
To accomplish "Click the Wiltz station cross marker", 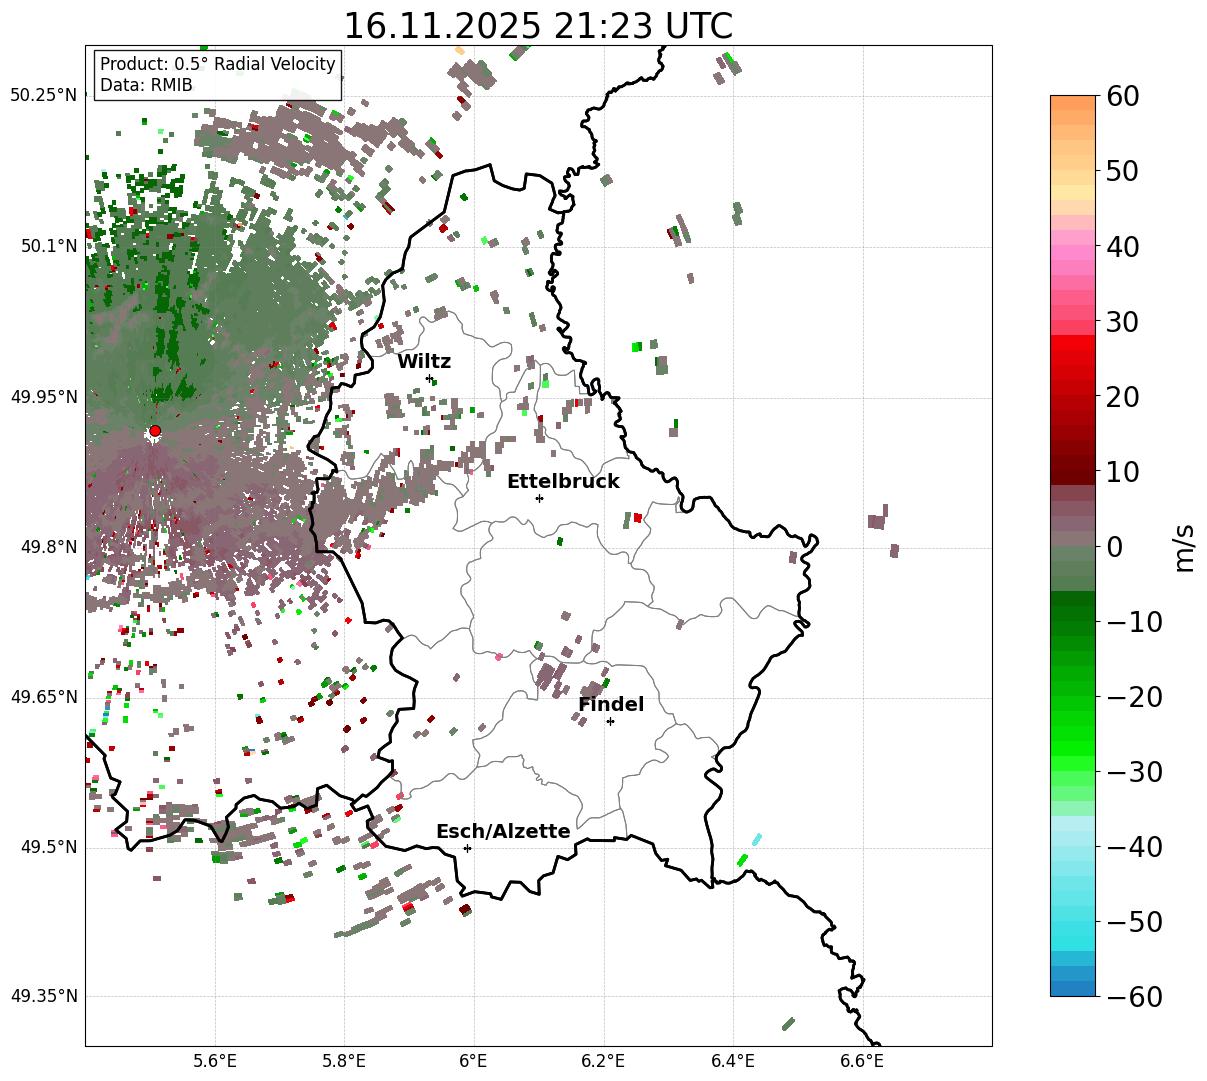I will [x=430, y=378].
